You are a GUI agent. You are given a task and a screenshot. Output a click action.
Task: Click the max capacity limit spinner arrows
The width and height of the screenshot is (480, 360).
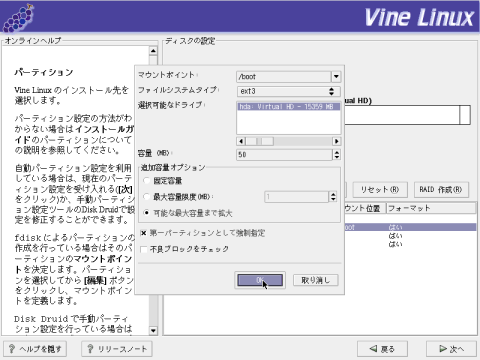[x=333, y=197]
